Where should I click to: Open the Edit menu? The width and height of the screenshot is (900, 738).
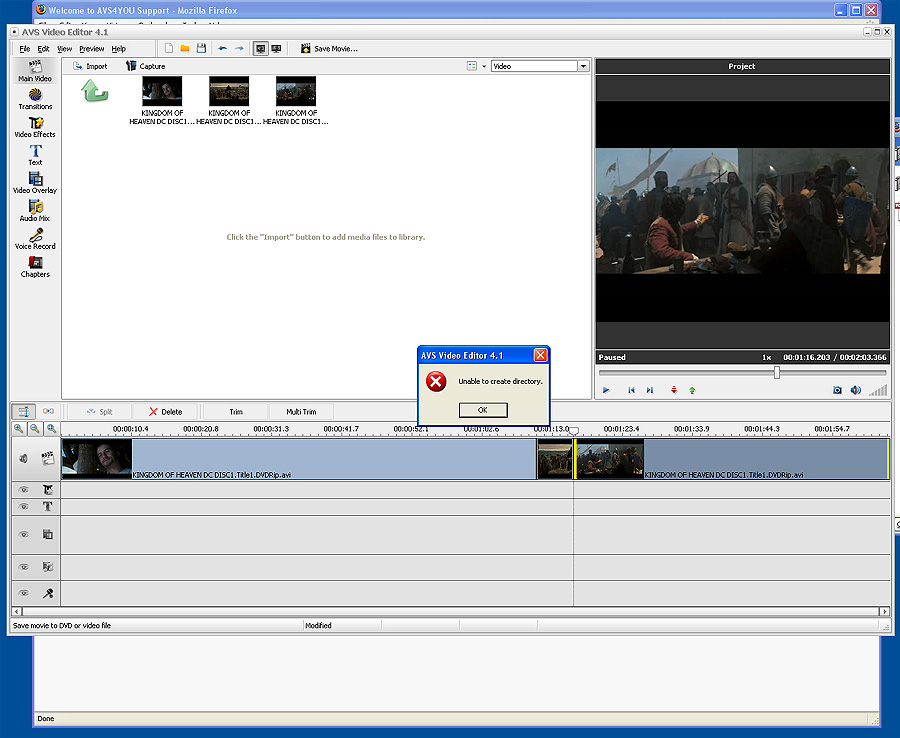(x=44, y=49)
